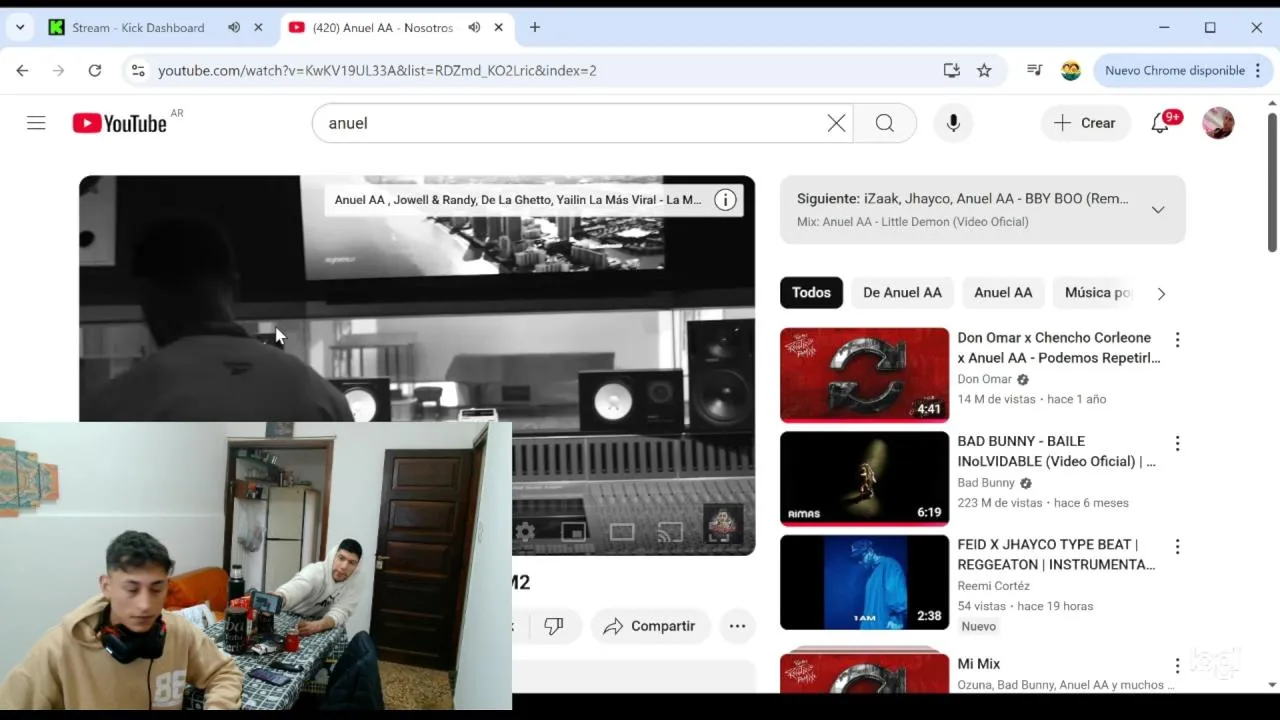
Task: Filter by De Anuel AA chip
Action: point(902,293)
